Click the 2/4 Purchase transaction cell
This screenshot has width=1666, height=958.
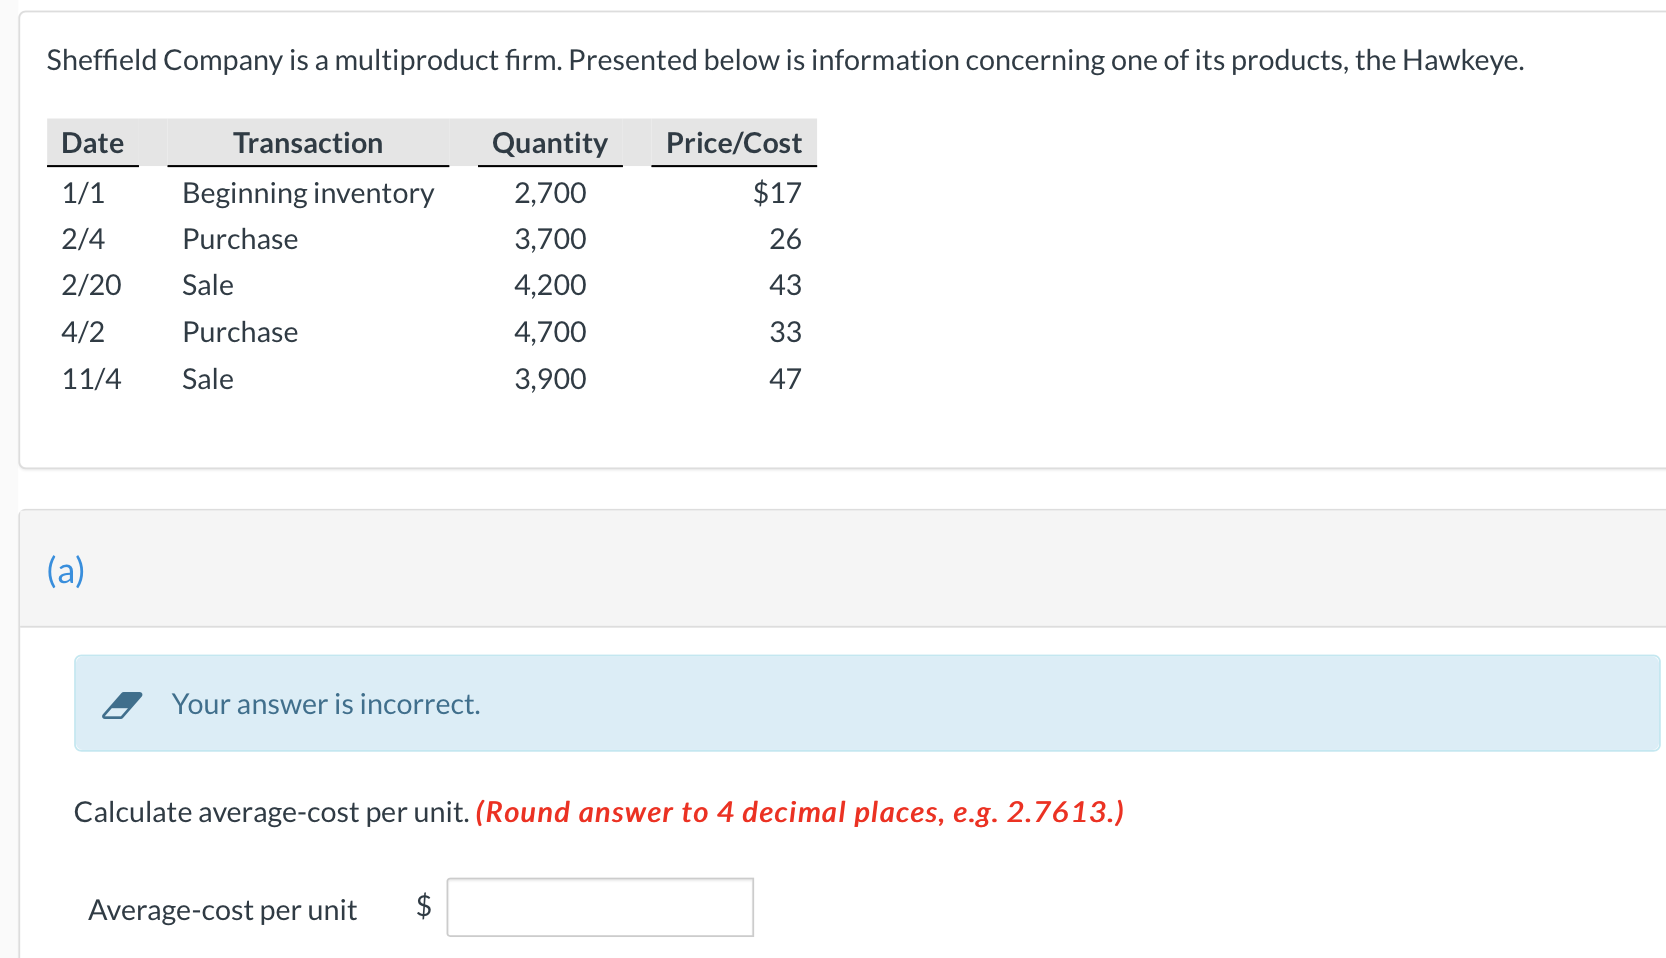click(240, 239)
